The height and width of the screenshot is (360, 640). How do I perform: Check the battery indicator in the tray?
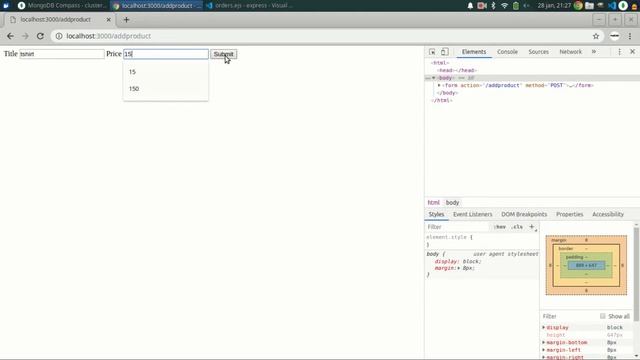(x=516, y=6)
